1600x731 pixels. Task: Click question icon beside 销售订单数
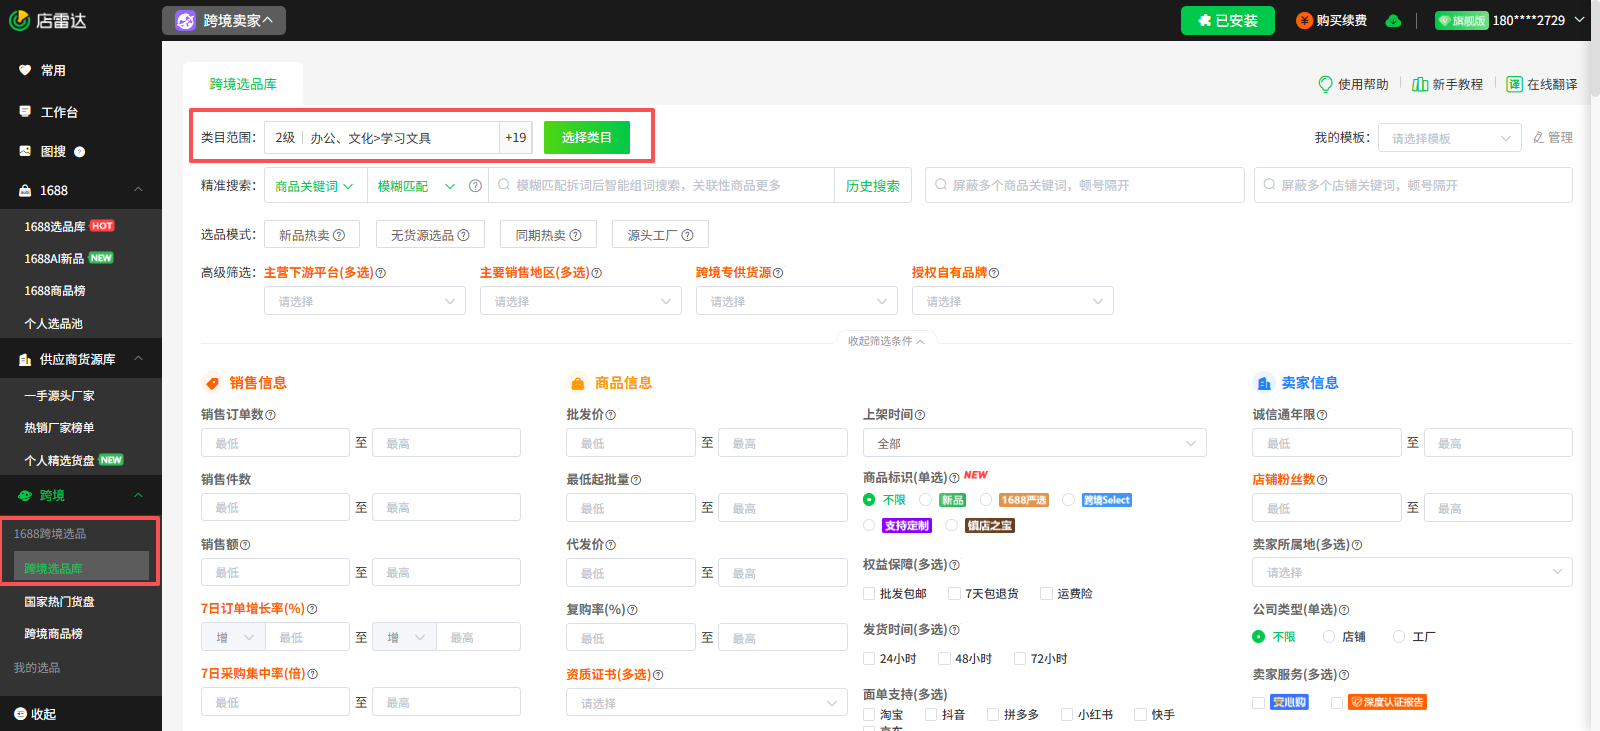271,415
